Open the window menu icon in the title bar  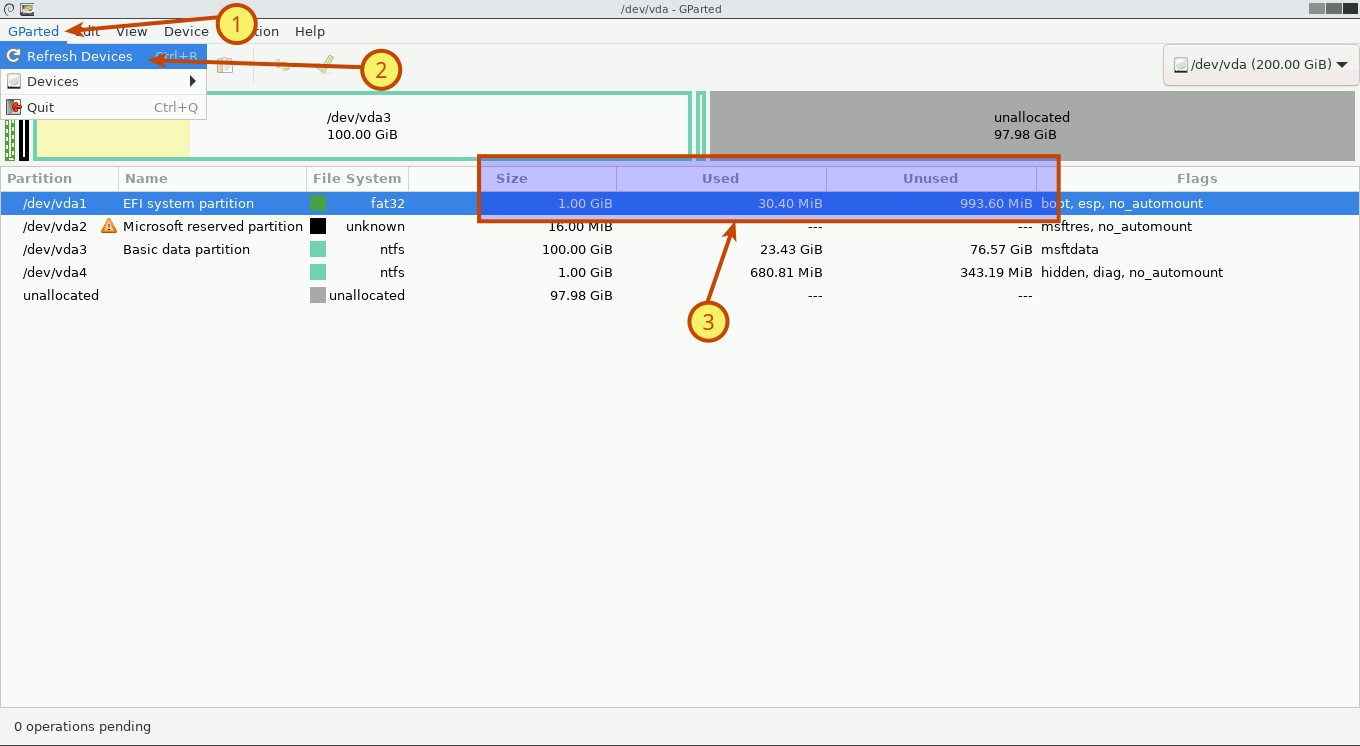[x=9, y=9]
